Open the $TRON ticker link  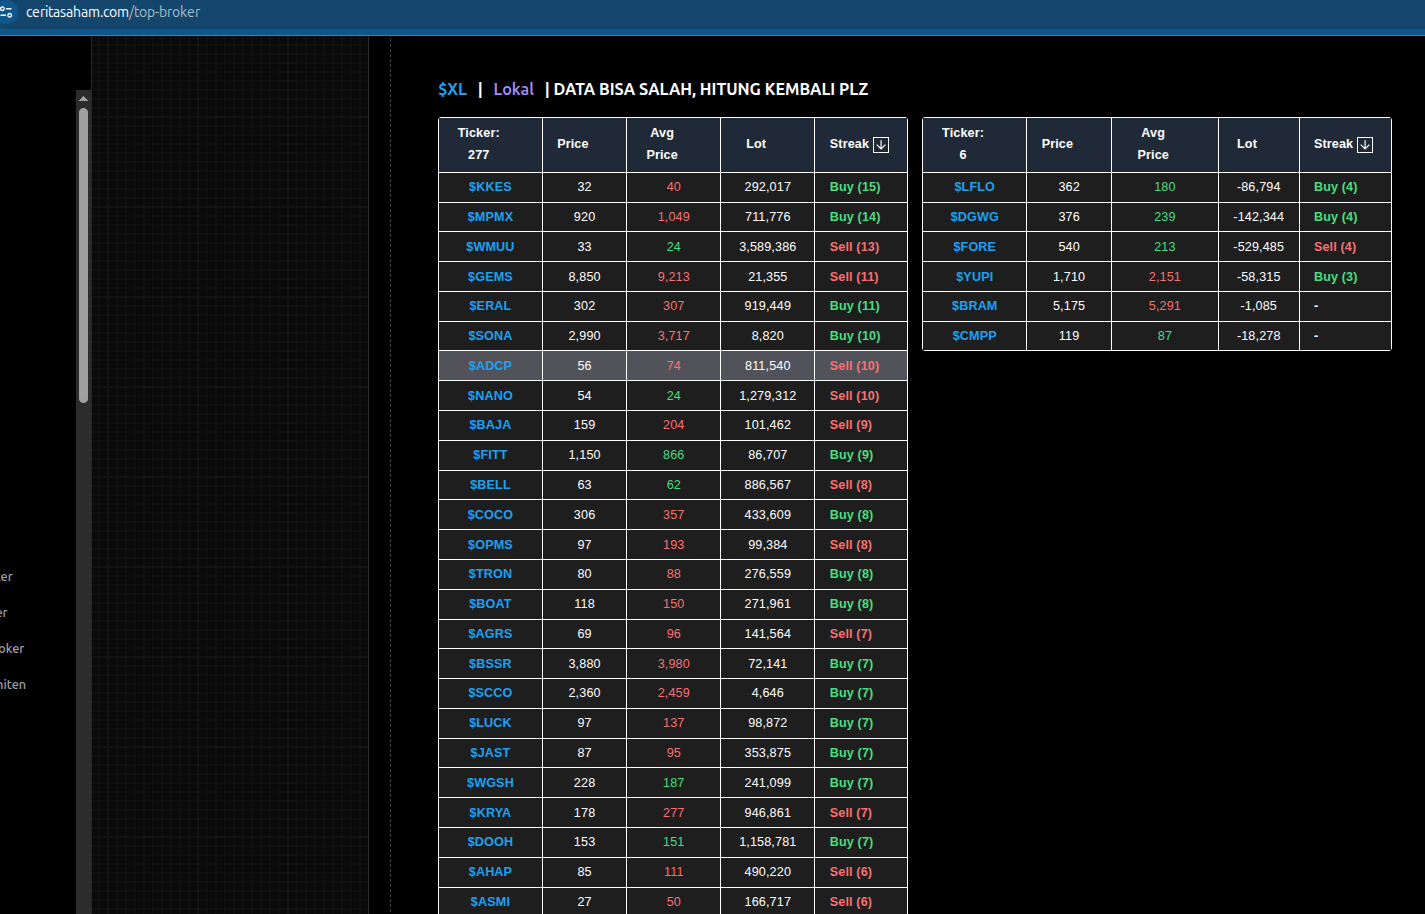(x=490, y=574)
